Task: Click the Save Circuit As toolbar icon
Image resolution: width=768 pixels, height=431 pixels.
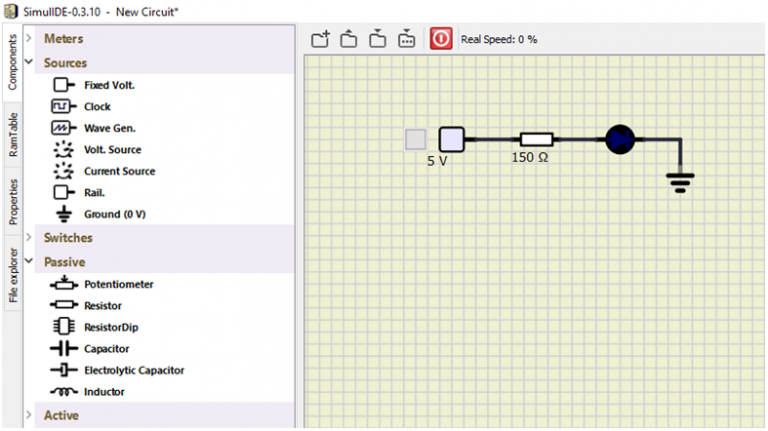Action: (406, 39)
